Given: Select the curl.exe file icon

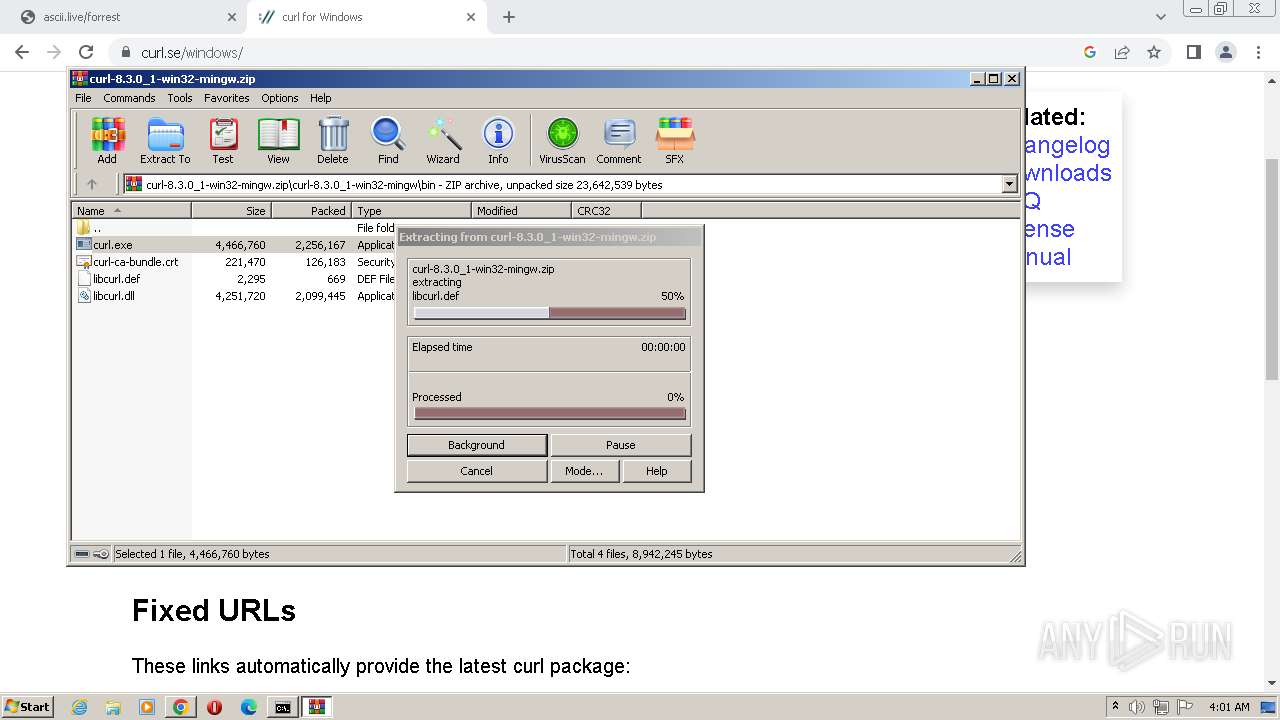Looking at the screenshot, I should pyautogui.click(x=84, y=245).
